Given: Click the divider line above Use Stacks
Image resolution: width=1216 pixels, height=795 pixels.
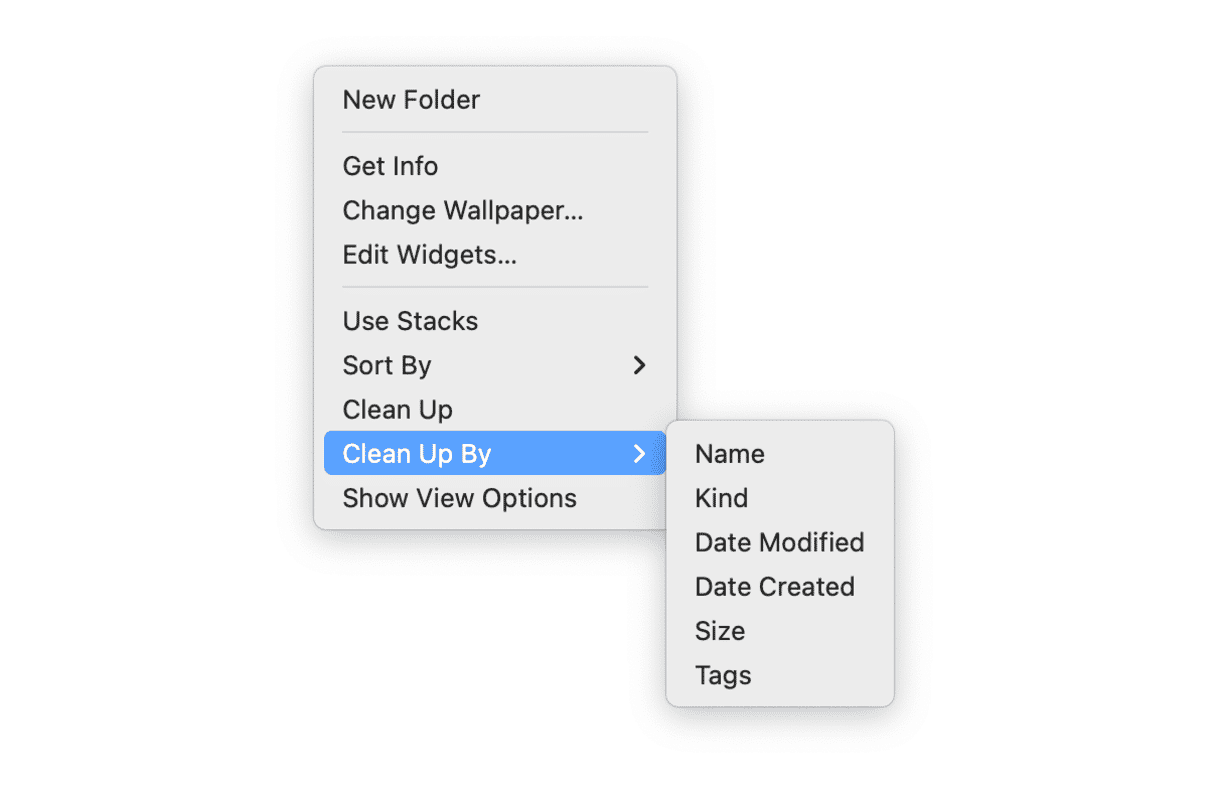Looking at the screenshot, I should 495,288.
